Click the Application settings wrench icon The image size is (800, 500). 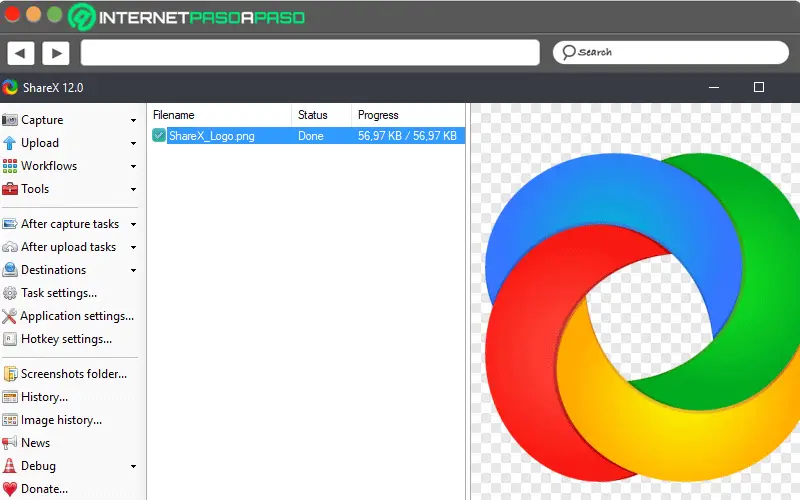pos(9,316)
